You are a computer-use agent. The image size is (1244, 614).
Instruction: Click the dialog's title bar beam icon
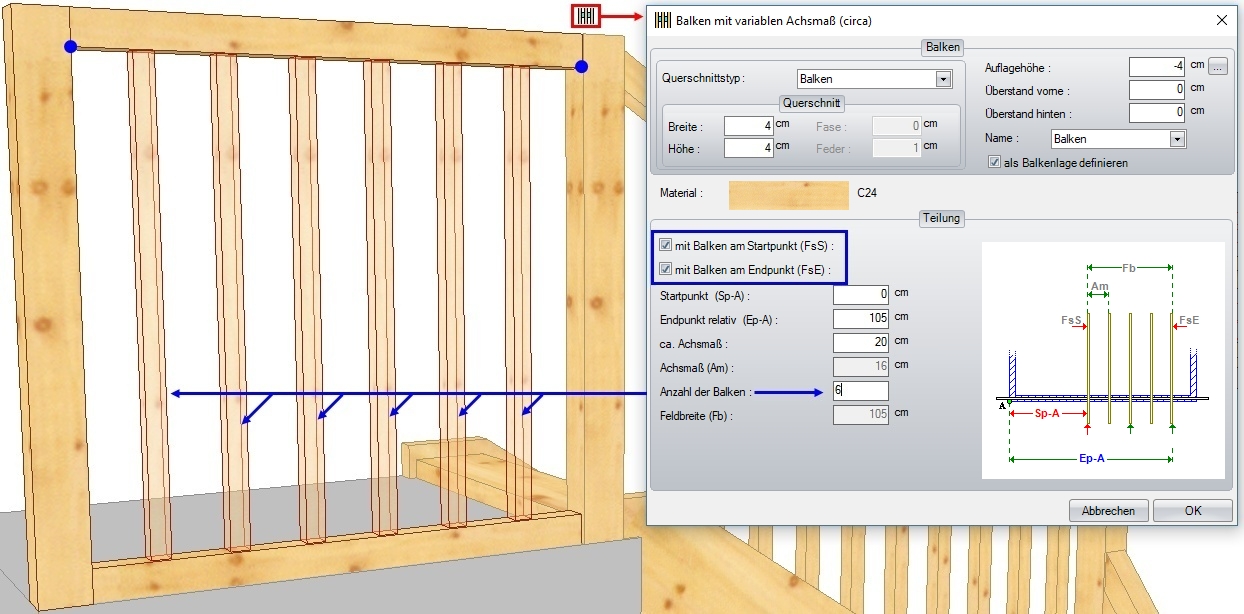coord(662,19)
